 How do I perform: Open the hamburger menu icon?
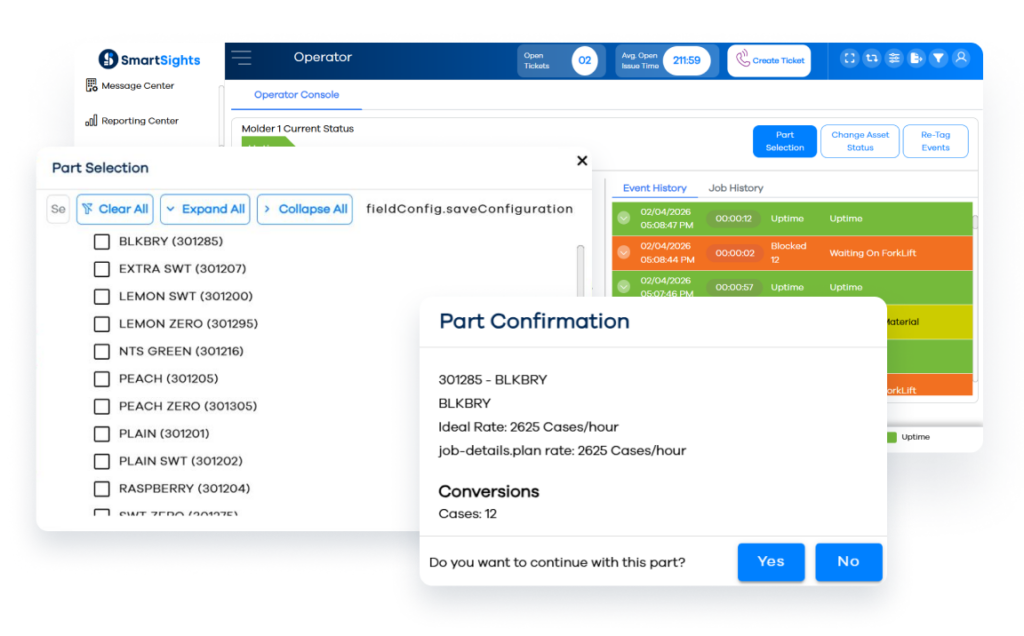coord(241,58)
